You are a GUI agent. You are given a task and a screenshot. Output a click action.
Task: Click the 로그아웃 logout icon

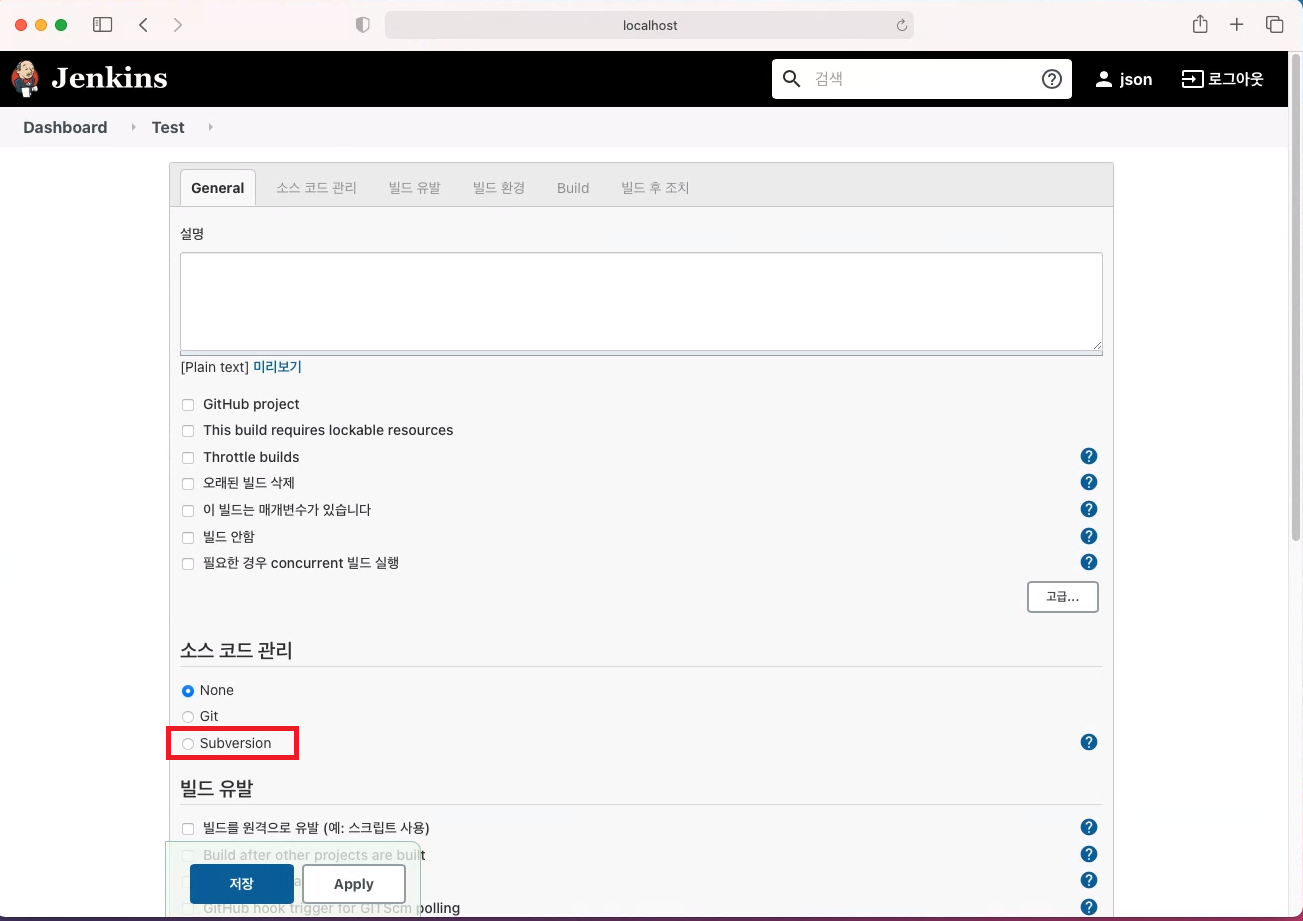(x=1192, y=79)
